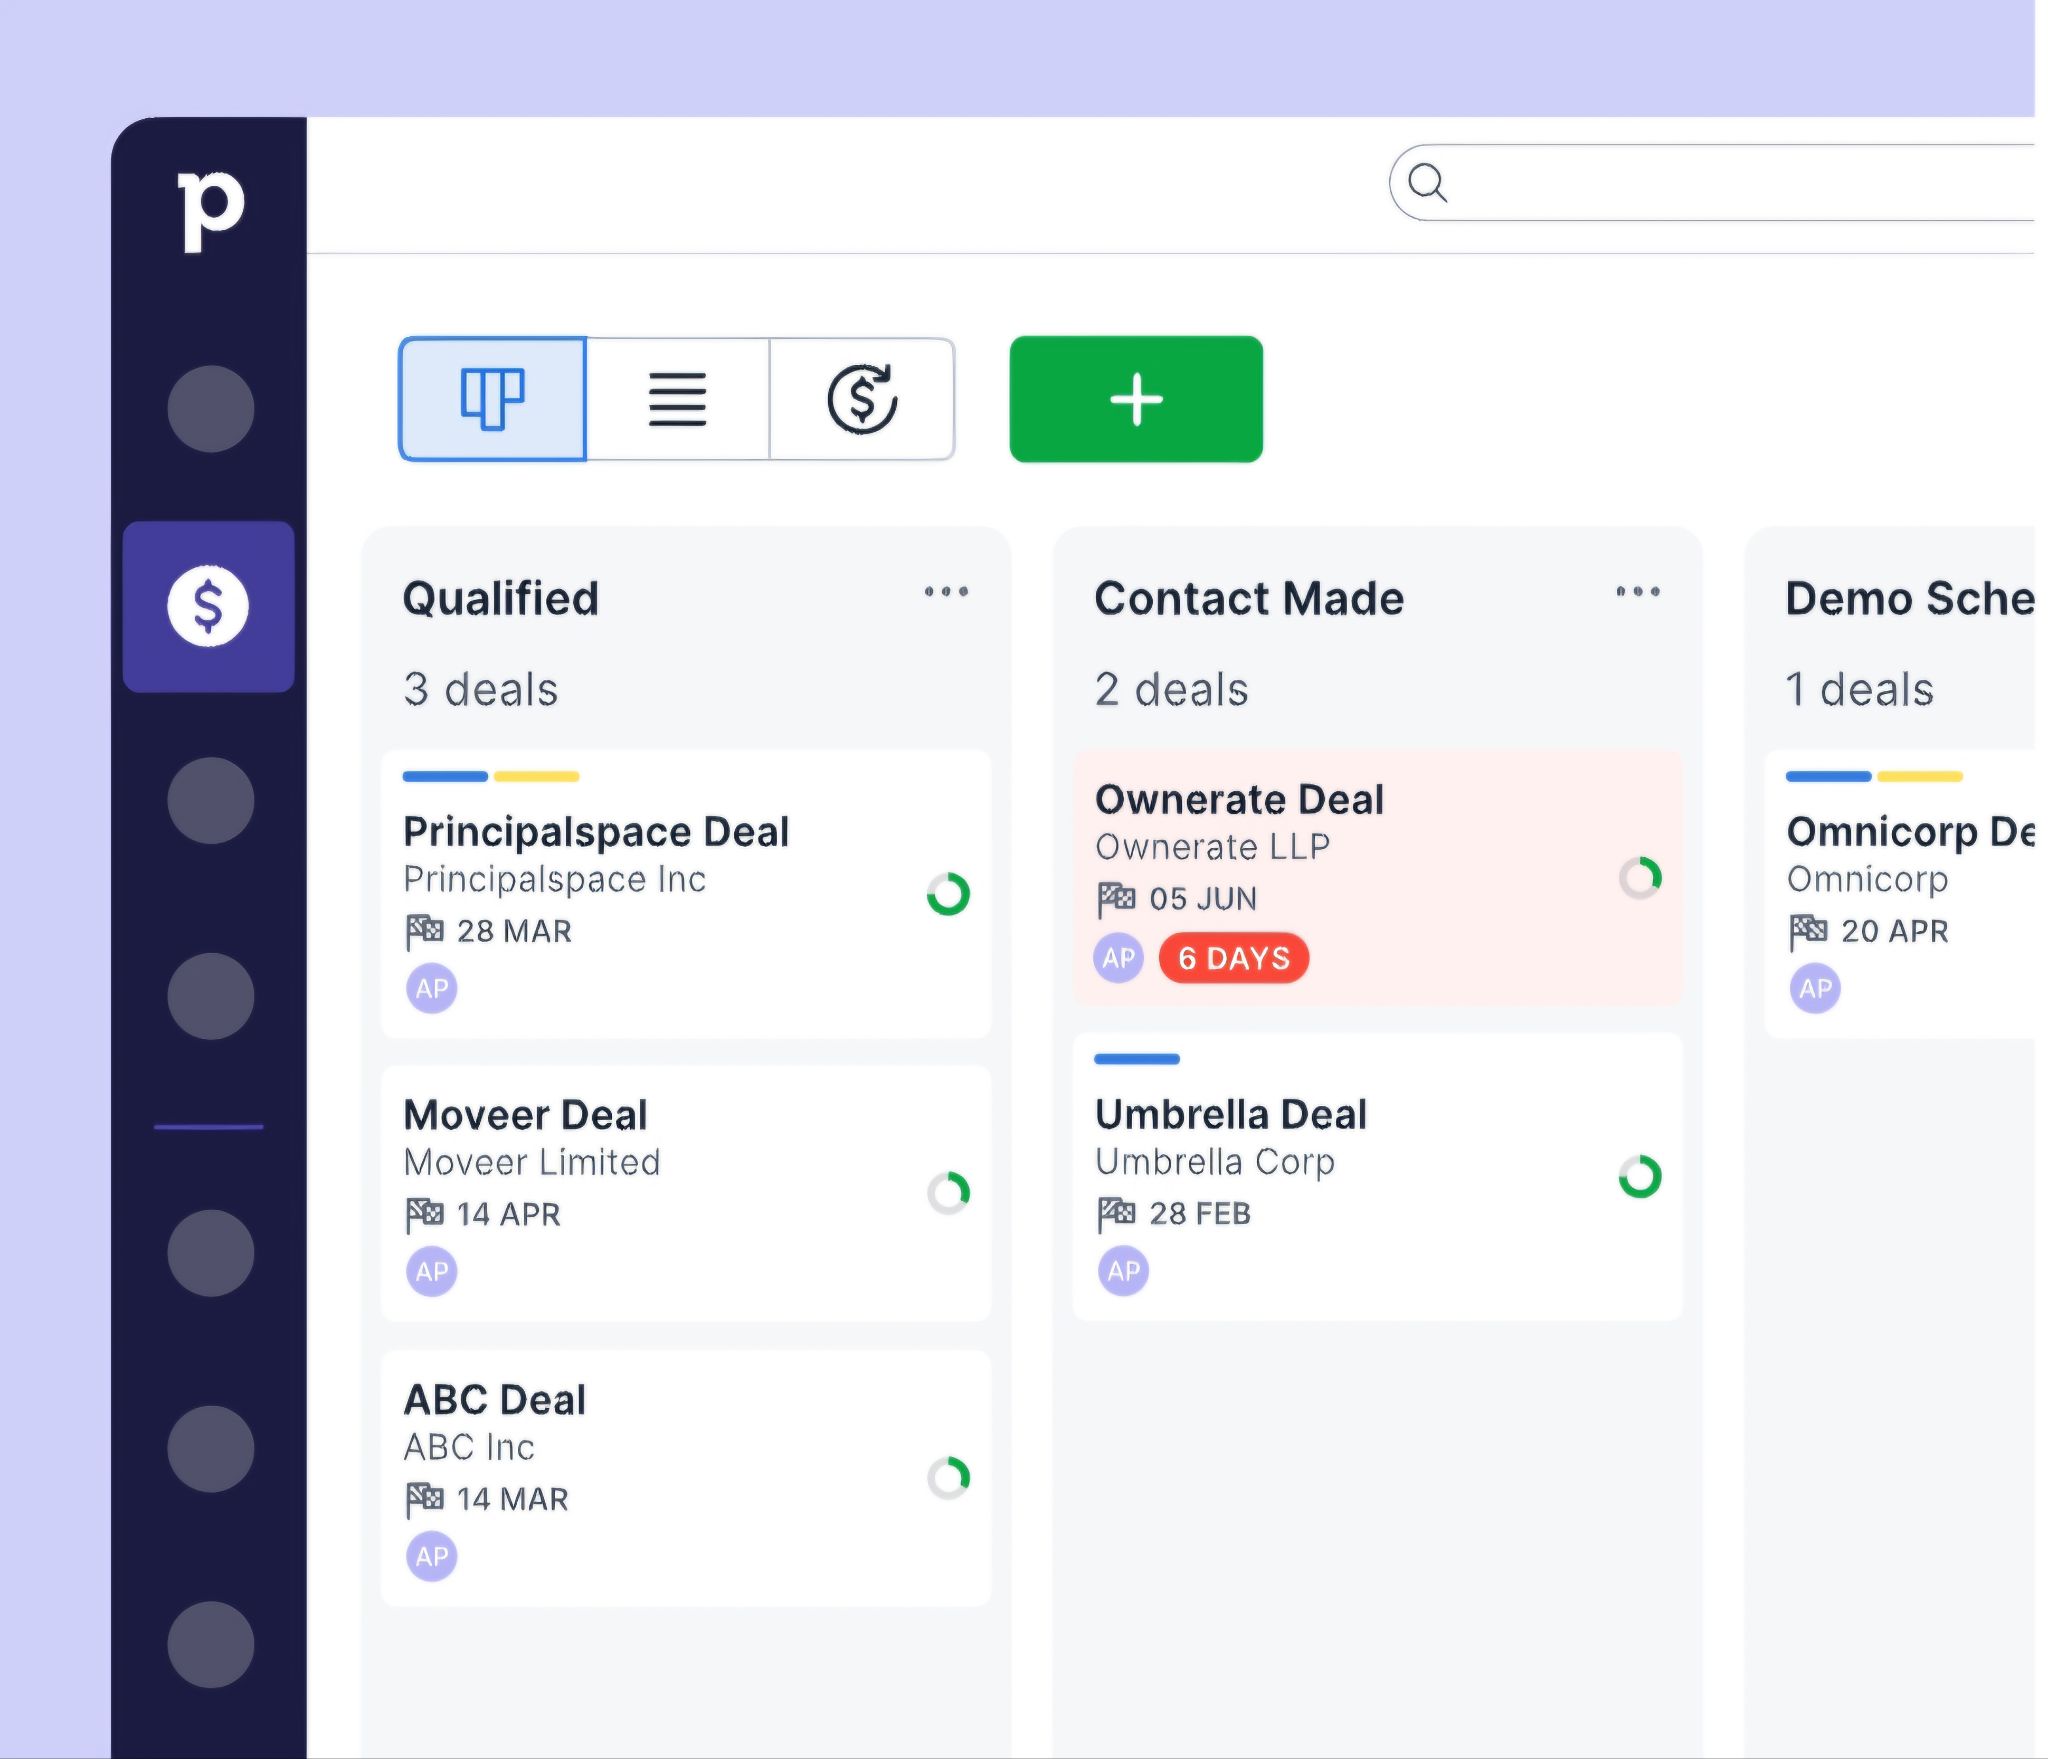Click AP owner avatar on Umbrella Deal
This screenshot has width=2048, height=1759.
click(x=1123, y=1271)
